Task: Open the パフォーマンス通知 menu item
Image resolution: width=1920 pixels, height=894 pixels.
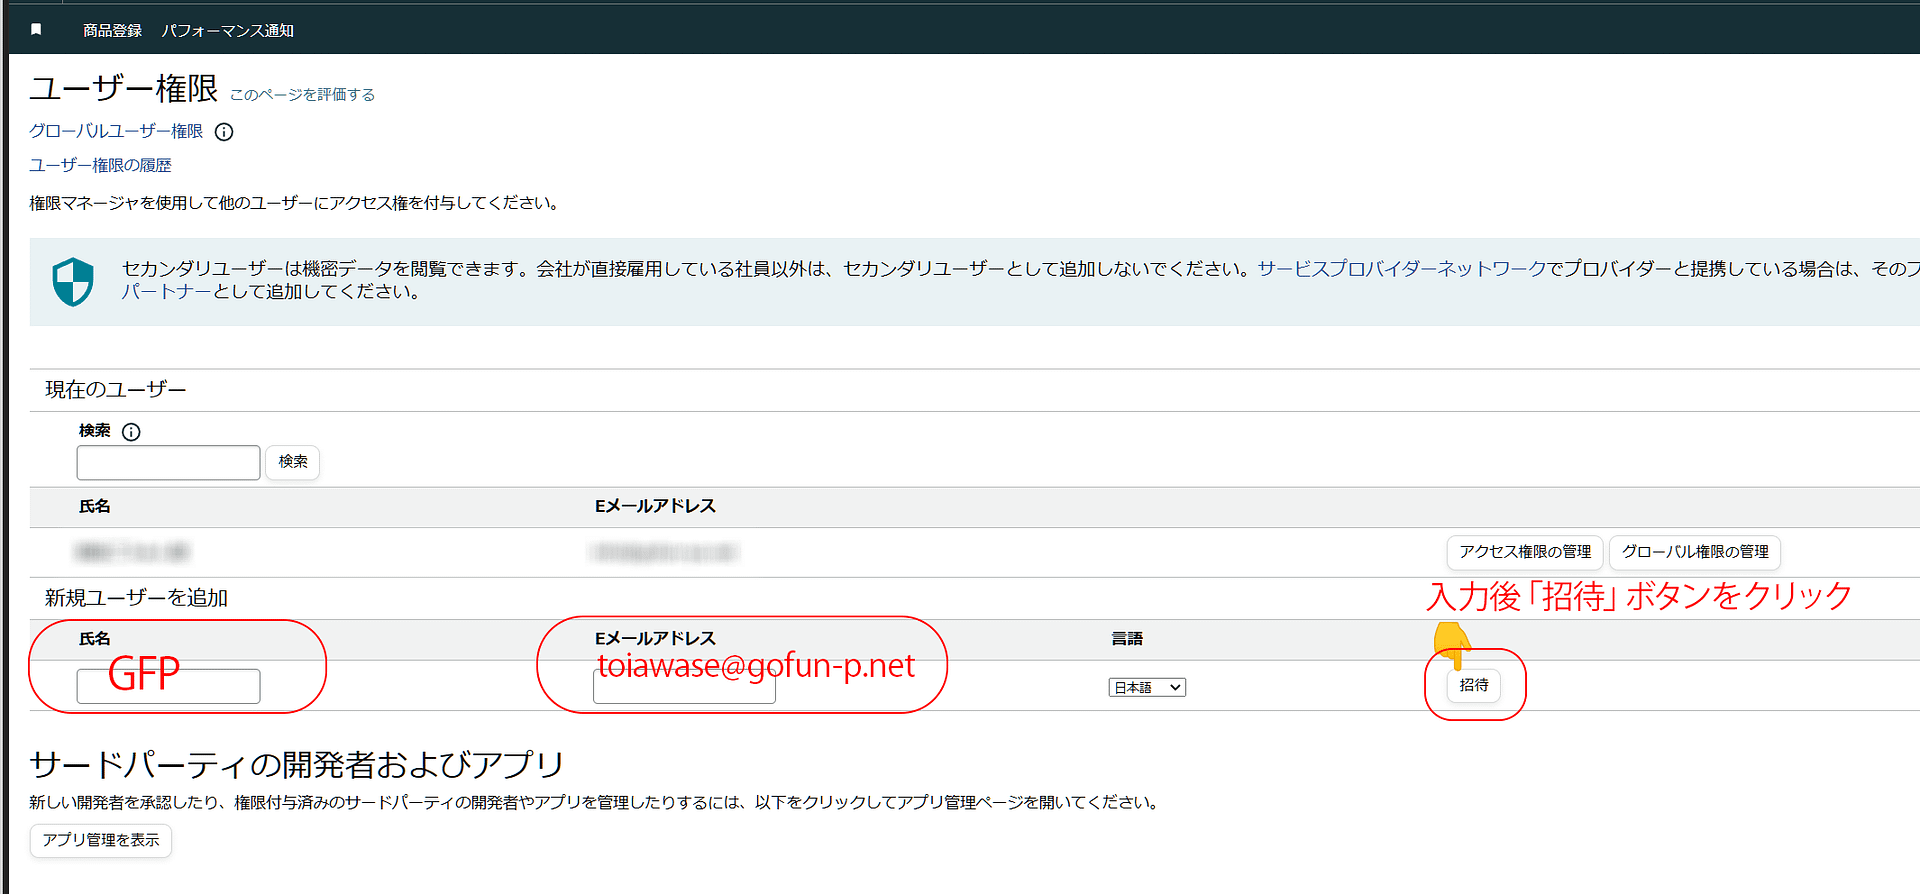Action: click(x=228, y=31)
